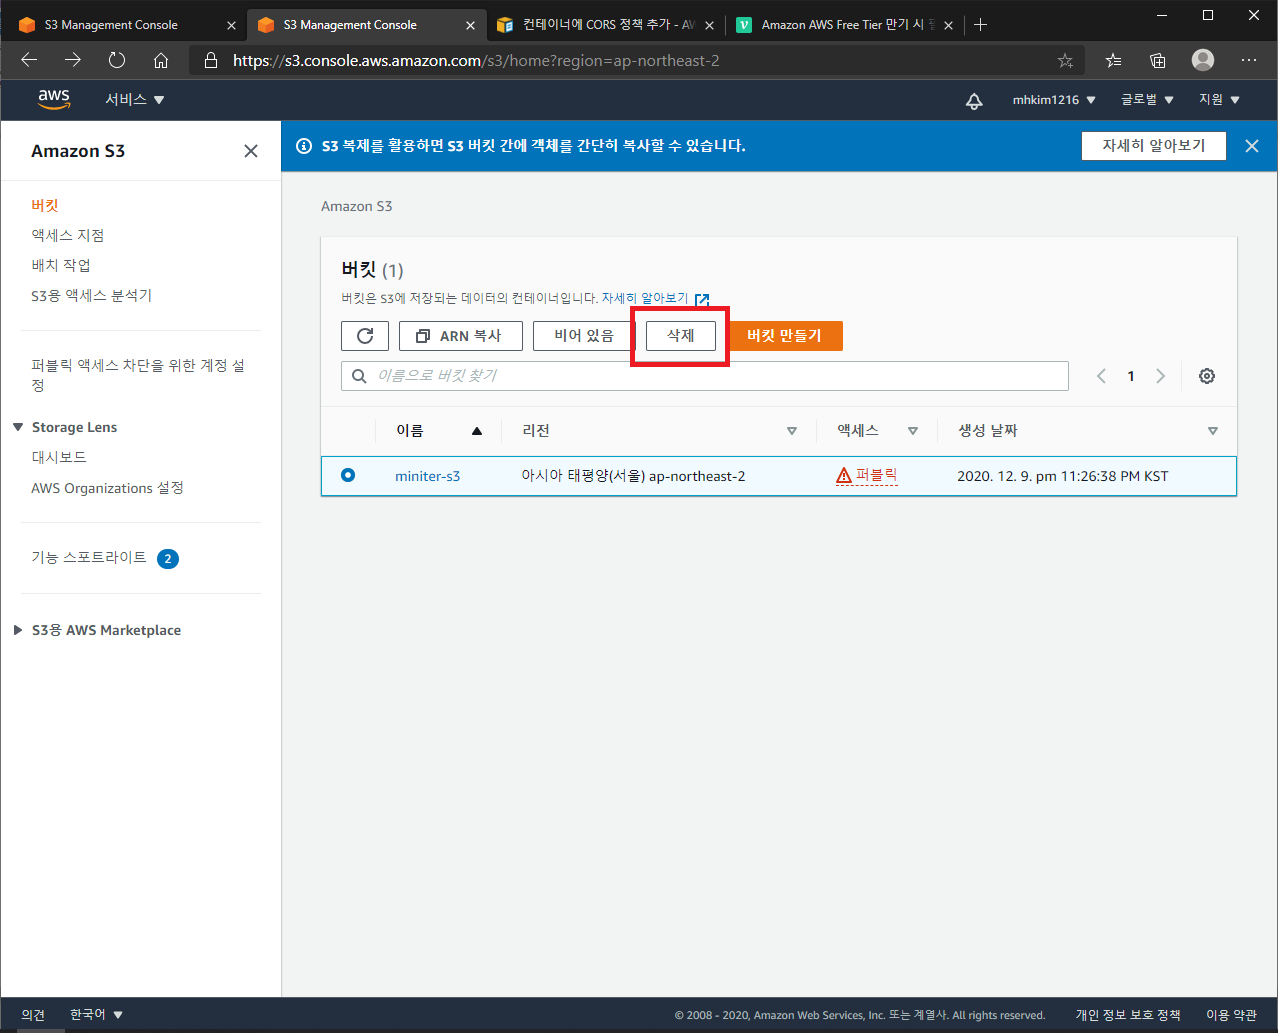
Task: Focus the 이름으로 버킷 찾기 search field
Action: [x=705, y=376]
